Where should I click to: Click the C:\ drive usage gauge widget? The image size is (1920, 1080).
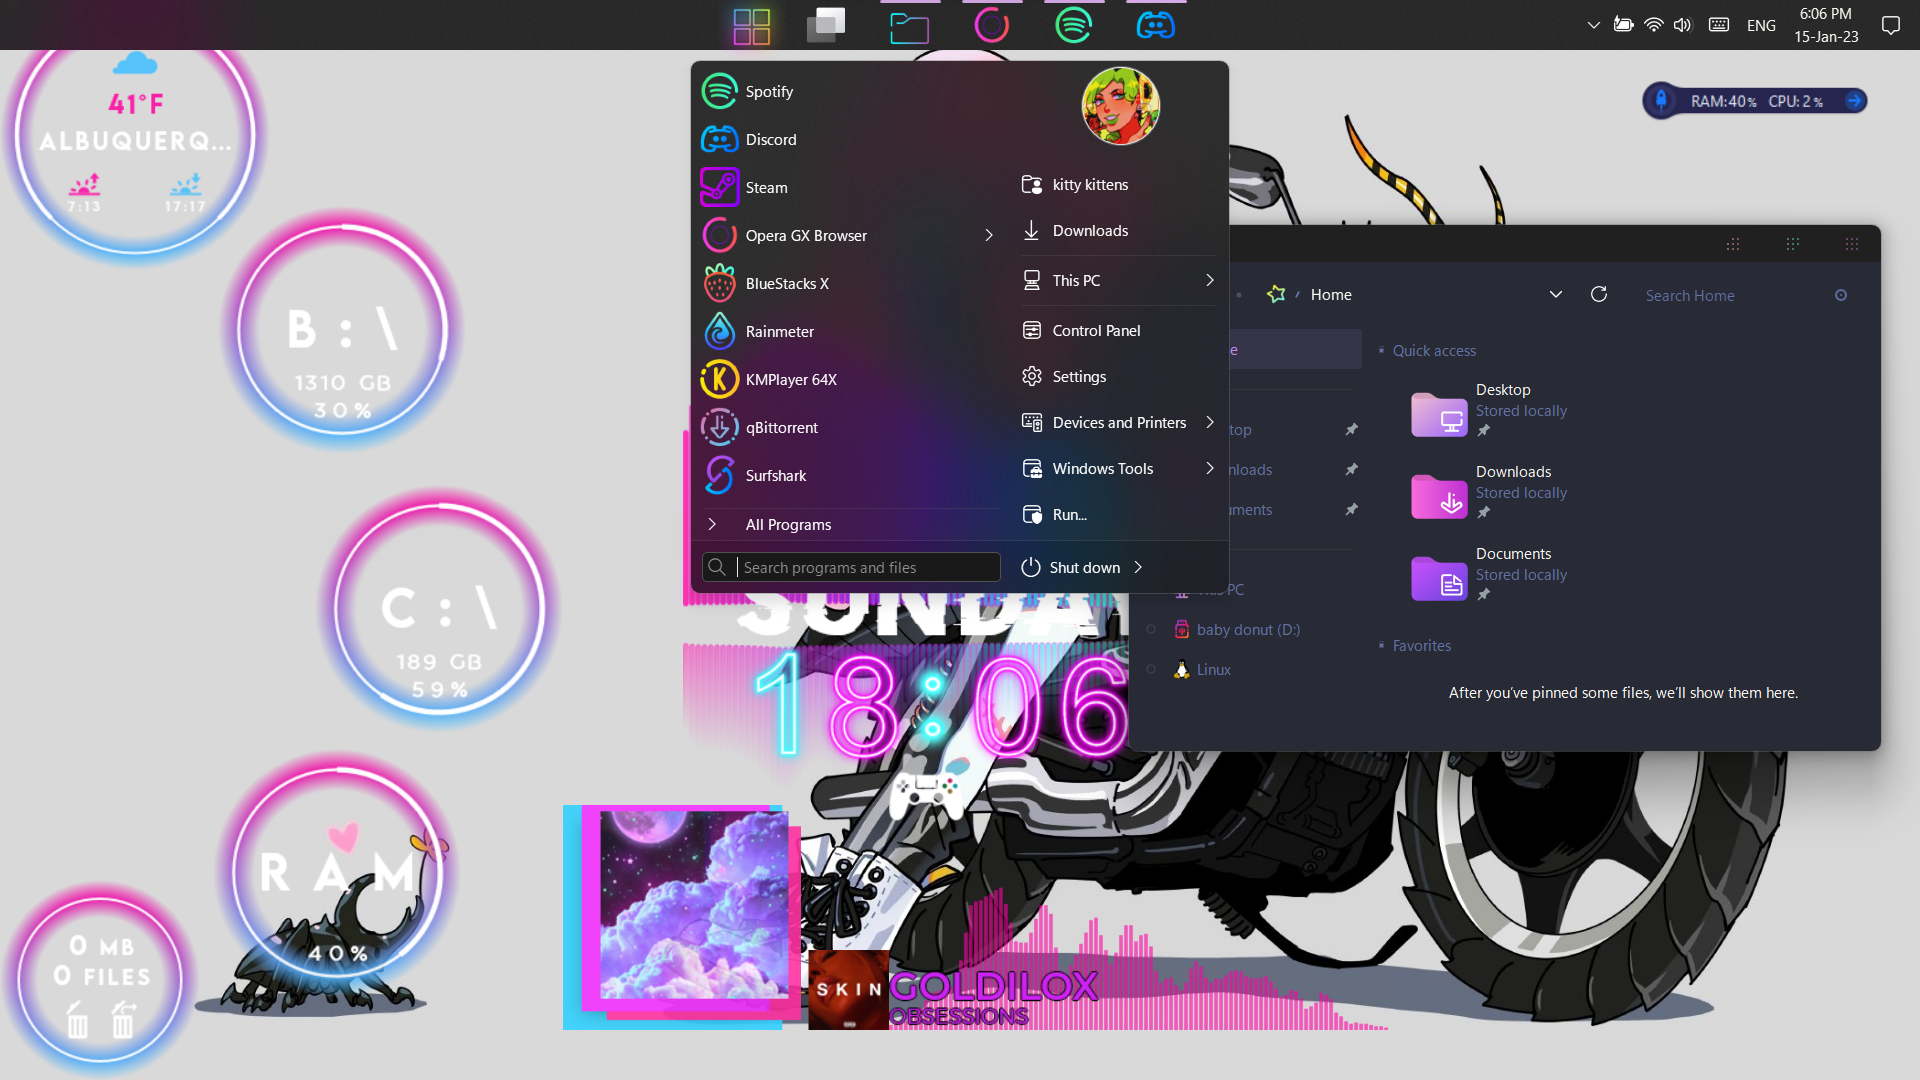[x=438, y=608]
